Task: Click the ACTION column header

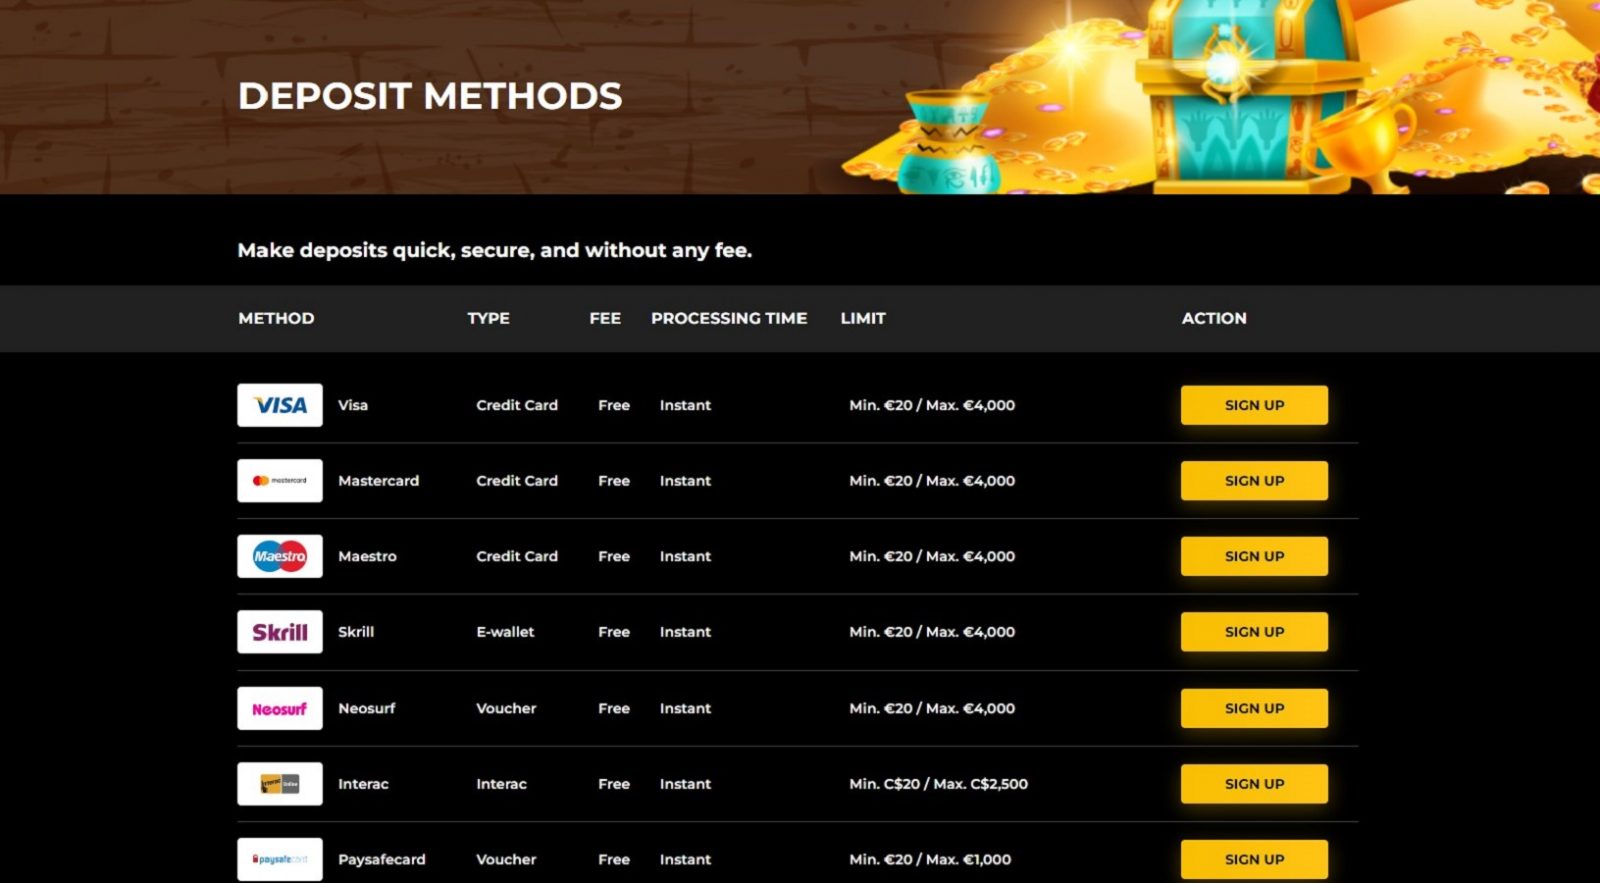Action: click(1214, 318)
